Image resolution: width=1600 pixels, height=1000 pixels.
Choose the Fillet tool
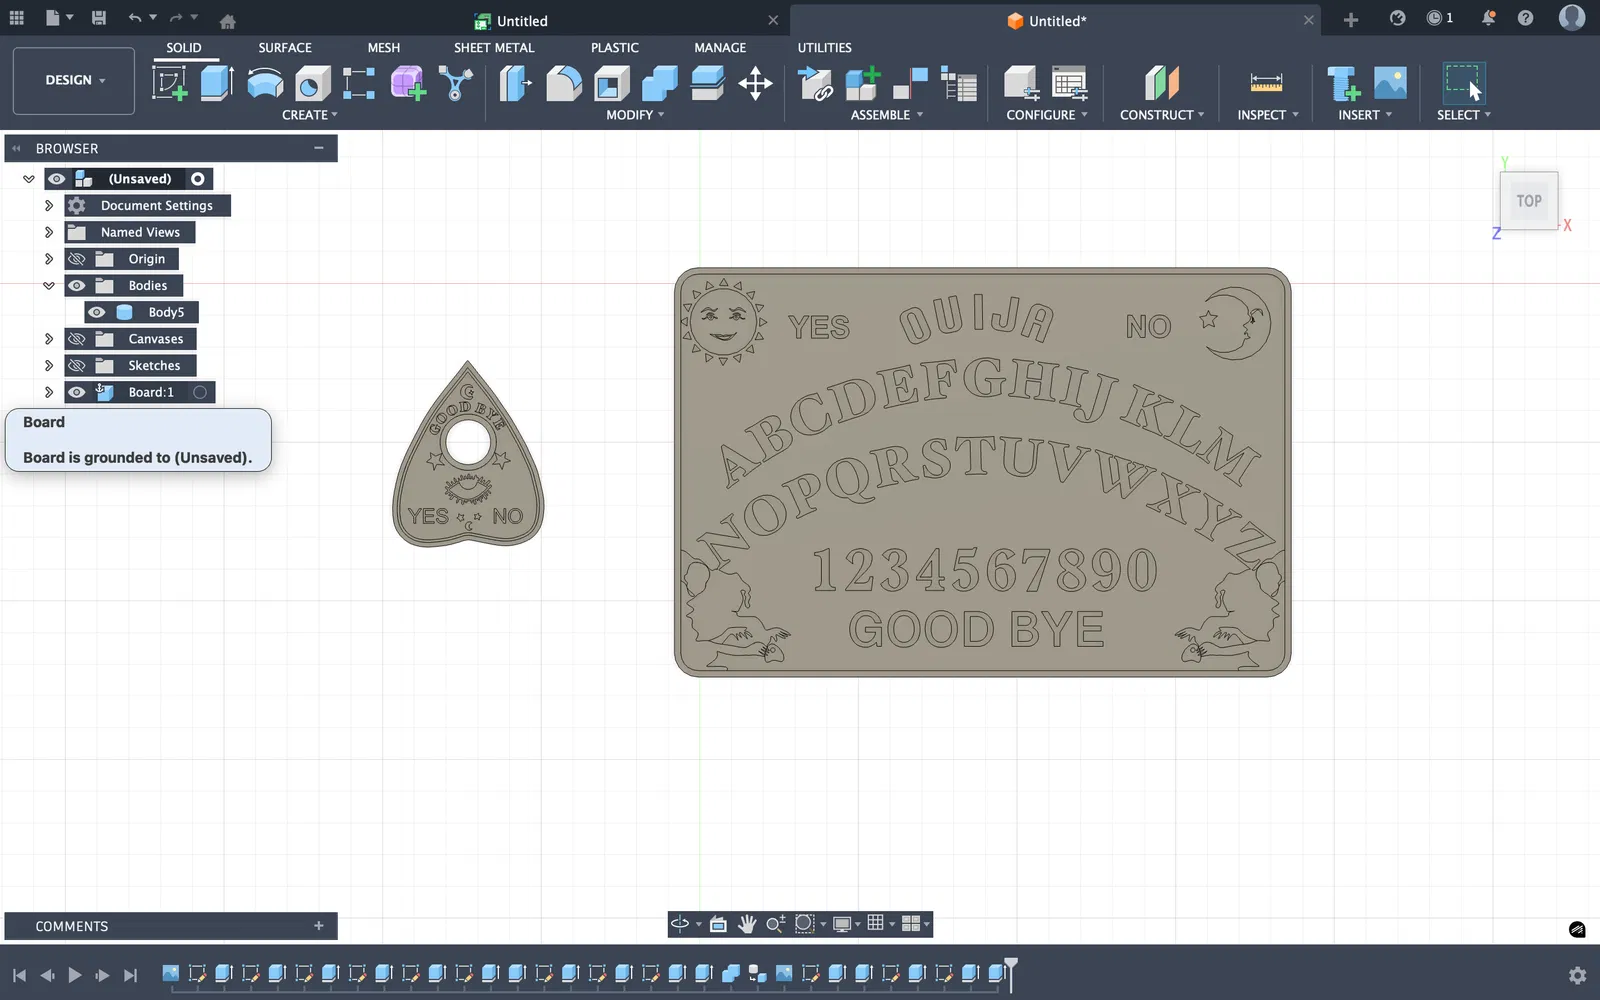click(564, 83)
